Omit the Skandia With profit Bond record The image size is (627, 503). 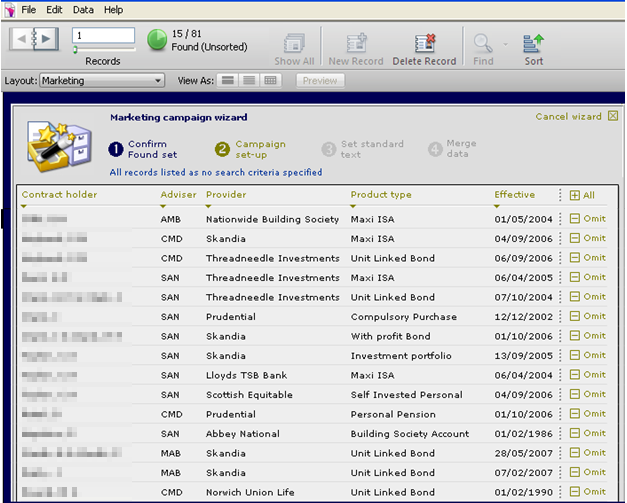coord(587,336)
